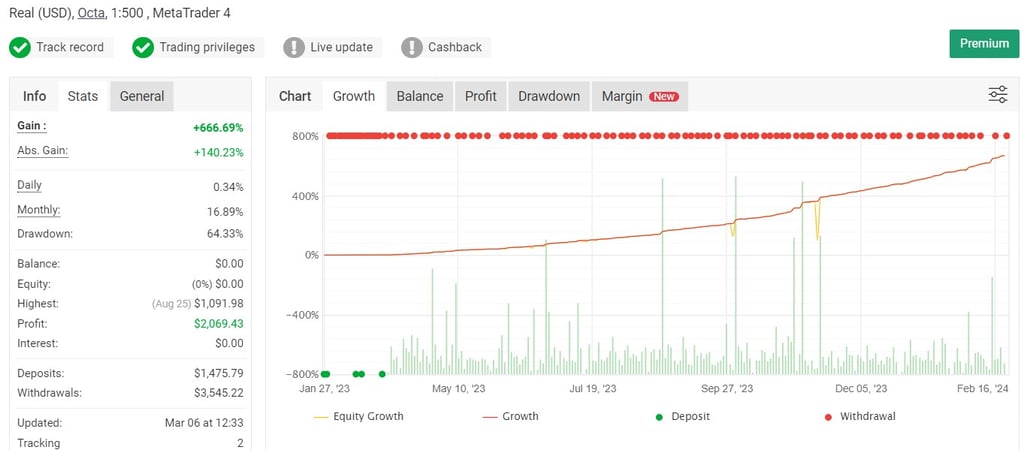Click the underlined Gain label
Viewport: 1024px width, 451px height.
(32, 126)
